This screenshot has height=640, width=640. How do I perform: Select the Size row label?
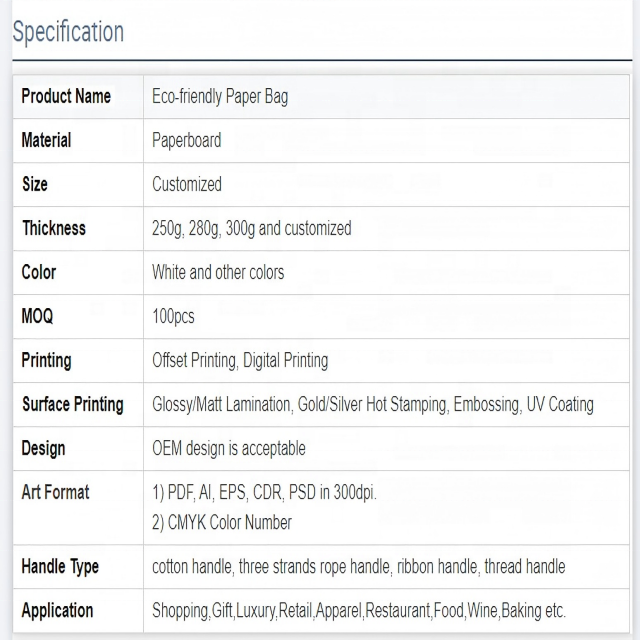coord(35,184)
